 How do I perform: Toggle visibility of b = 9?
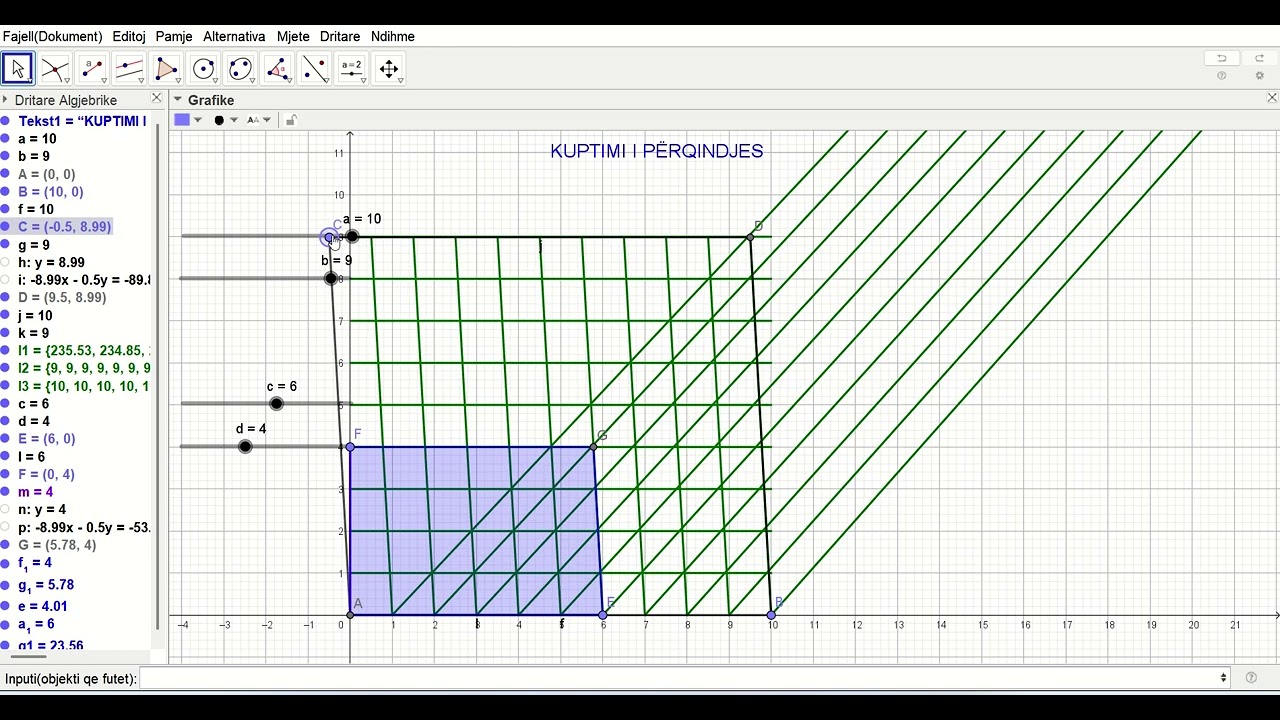5,156
